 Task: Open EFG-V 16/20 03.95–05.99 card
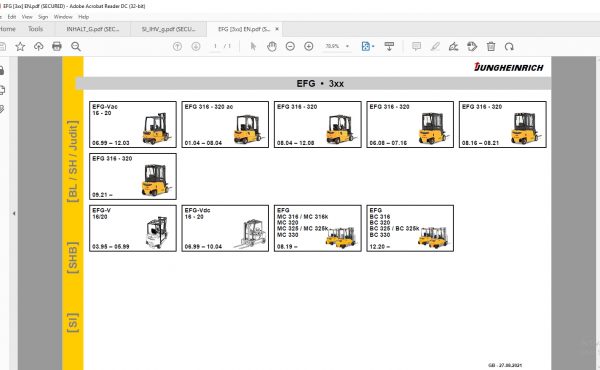click(133, 228)
